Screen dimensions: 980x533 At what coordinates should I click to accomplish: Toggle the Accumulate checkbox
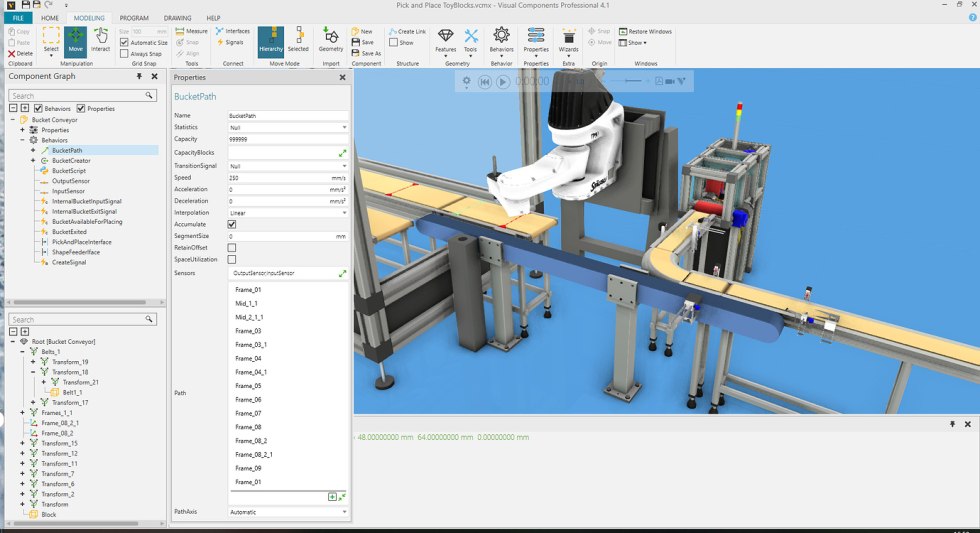coord(232,224)
